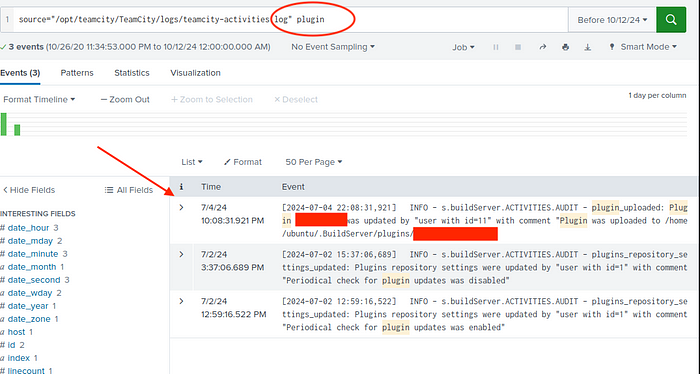This screenshot has width=700, height=374.
Task: Select the tall first timeline bar
Action: (x=4, y=124)
